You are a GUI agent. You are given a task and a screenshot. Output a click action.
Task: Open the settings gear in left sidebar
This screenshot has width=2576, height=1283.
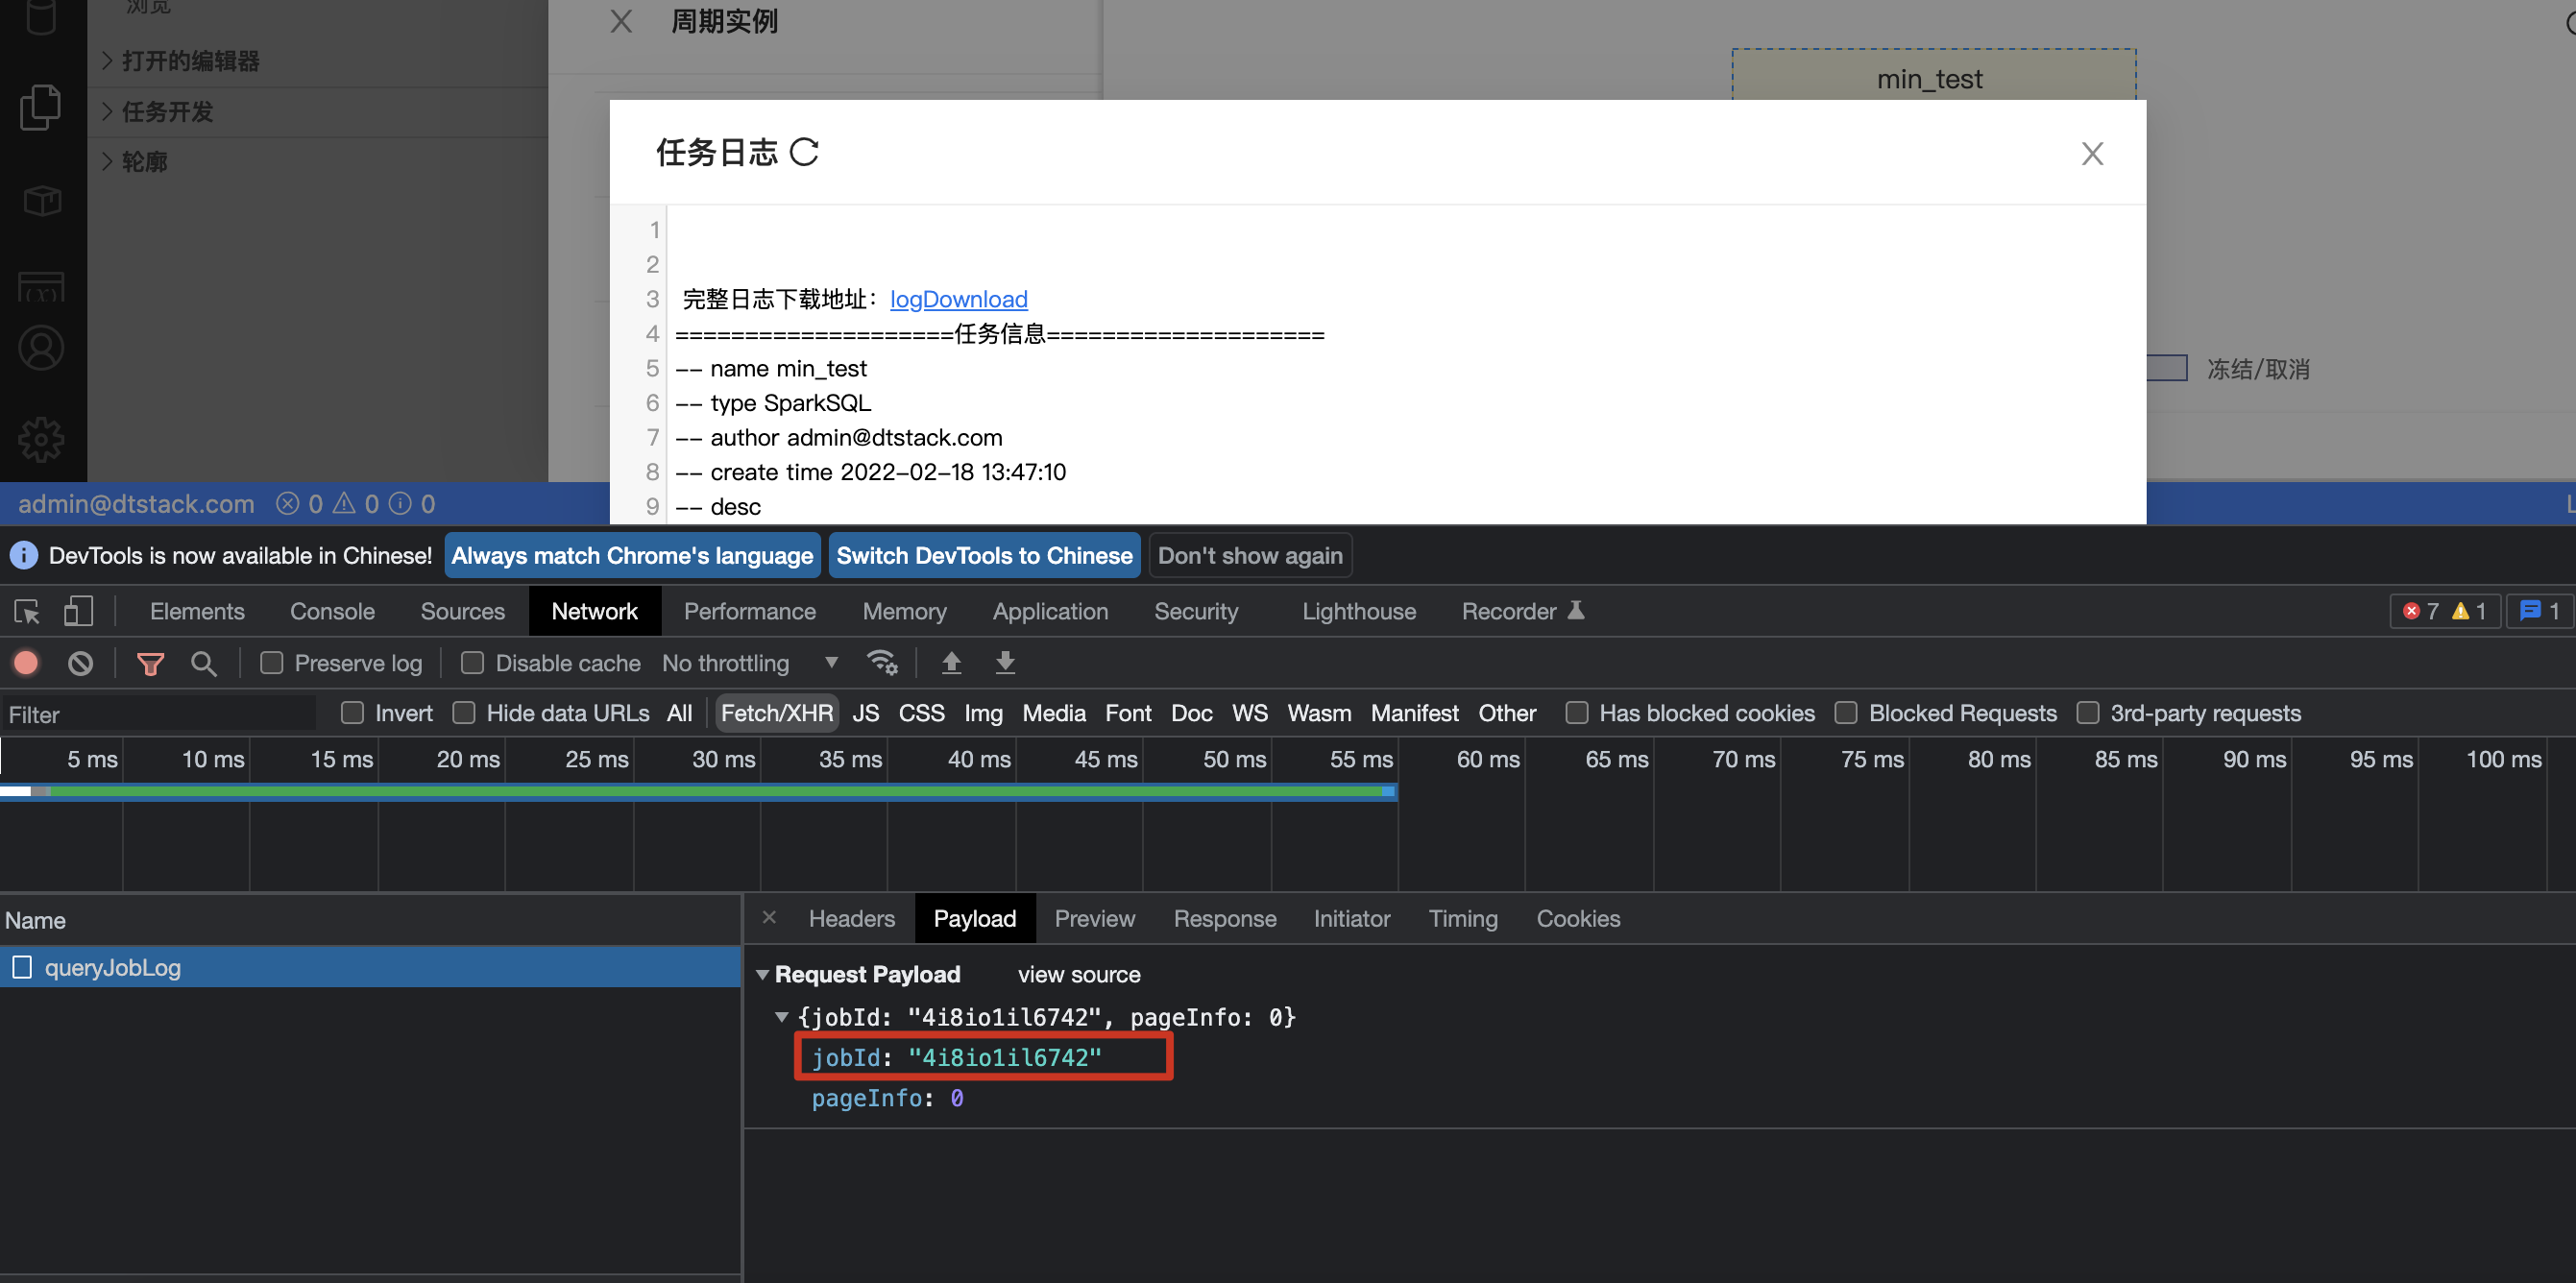point(41,438)
